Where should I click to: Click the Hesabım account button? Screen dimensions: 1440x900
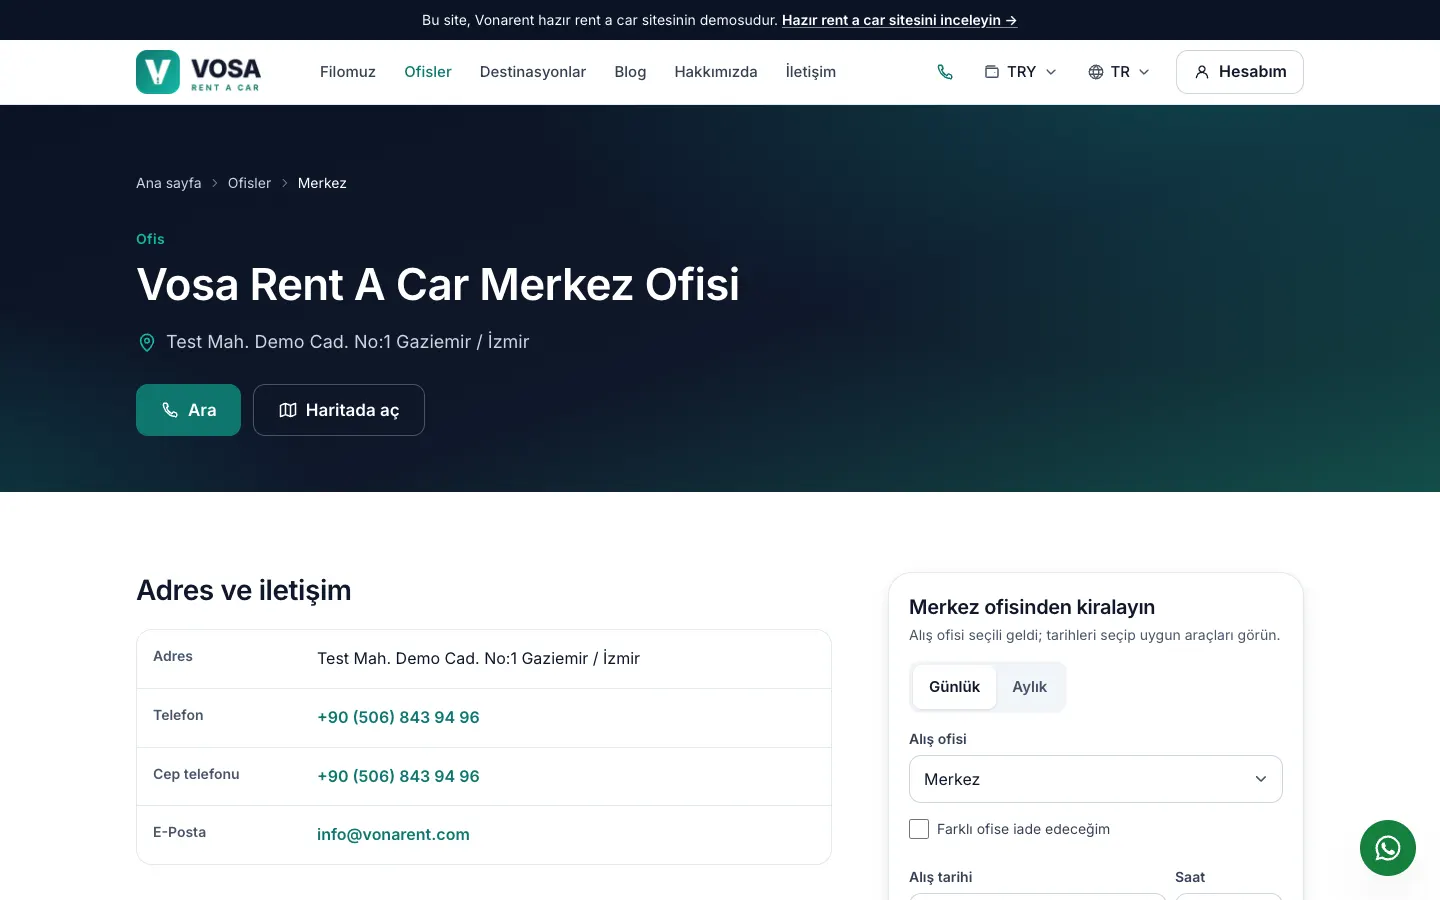(1240, 72)
